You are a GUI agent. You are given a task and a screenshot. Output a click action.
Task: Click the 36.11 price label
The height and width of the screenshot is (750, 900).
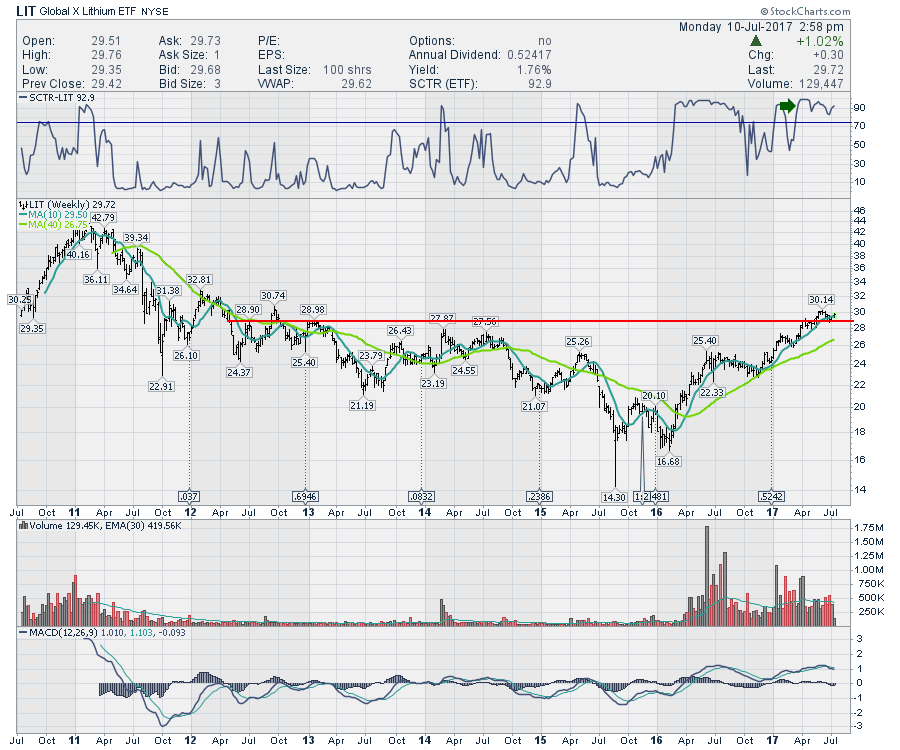[x=96, y=279]
